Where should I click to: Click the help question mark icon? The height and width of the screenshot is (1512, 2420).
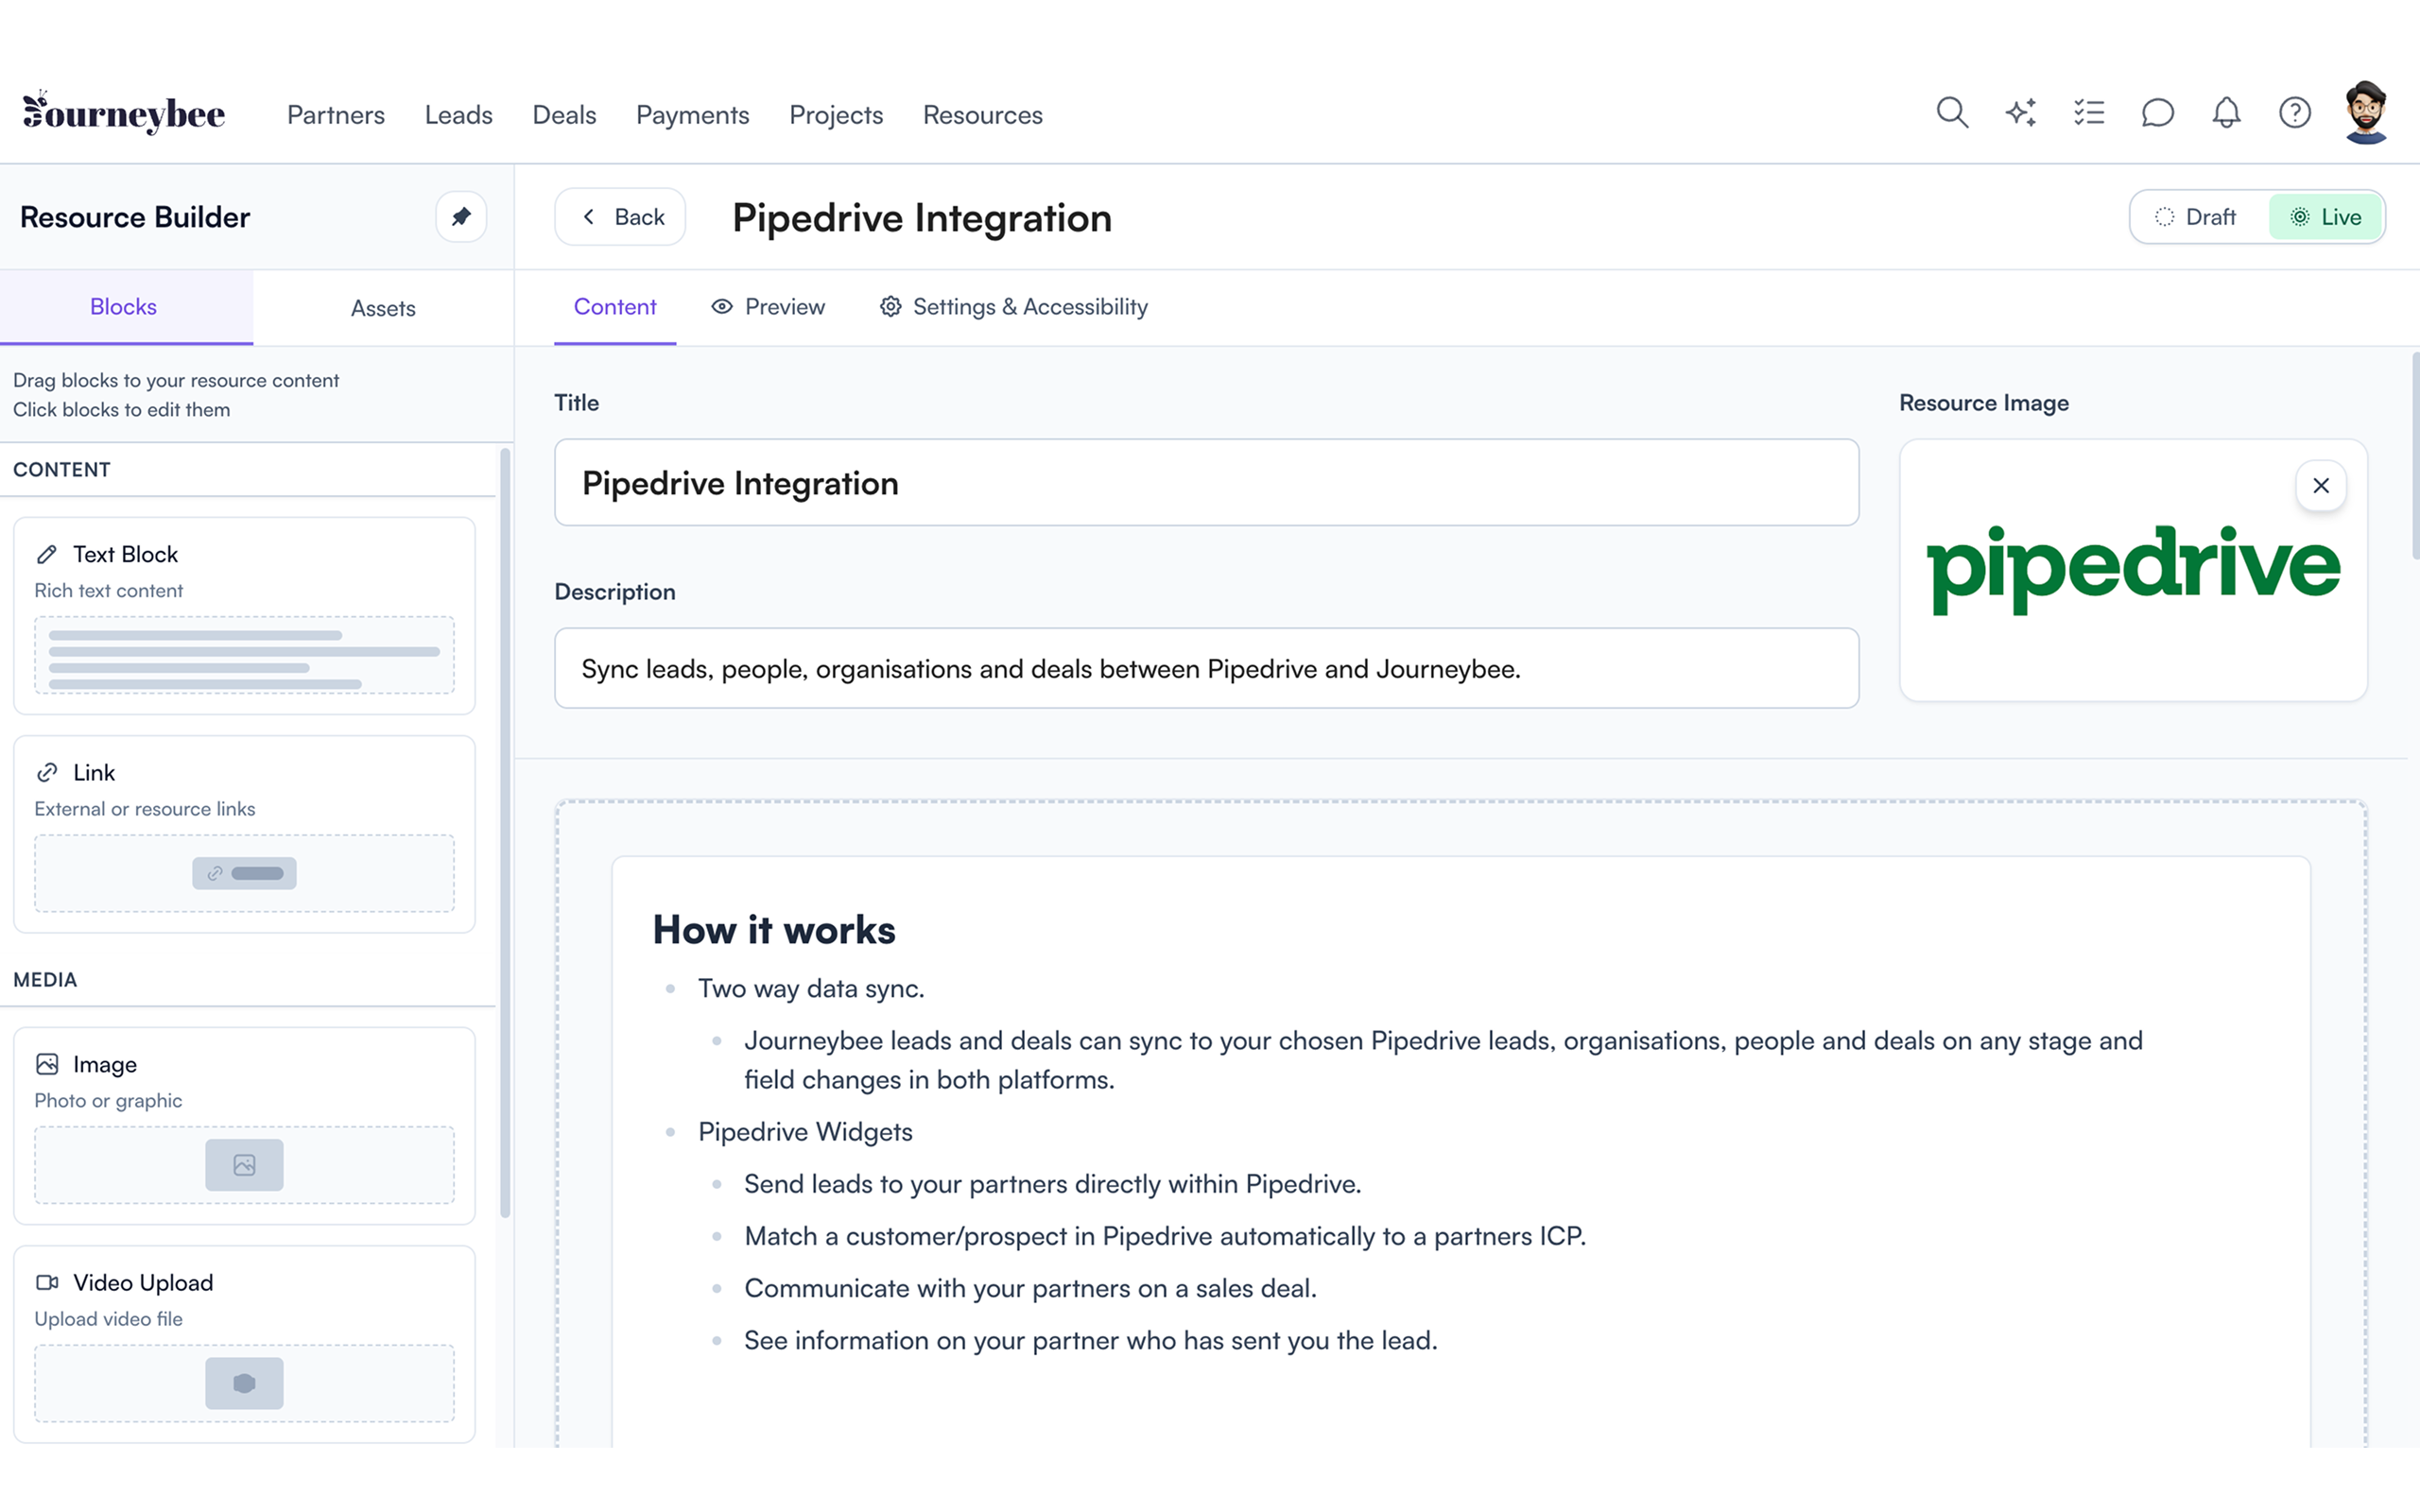click(2294, 113)
